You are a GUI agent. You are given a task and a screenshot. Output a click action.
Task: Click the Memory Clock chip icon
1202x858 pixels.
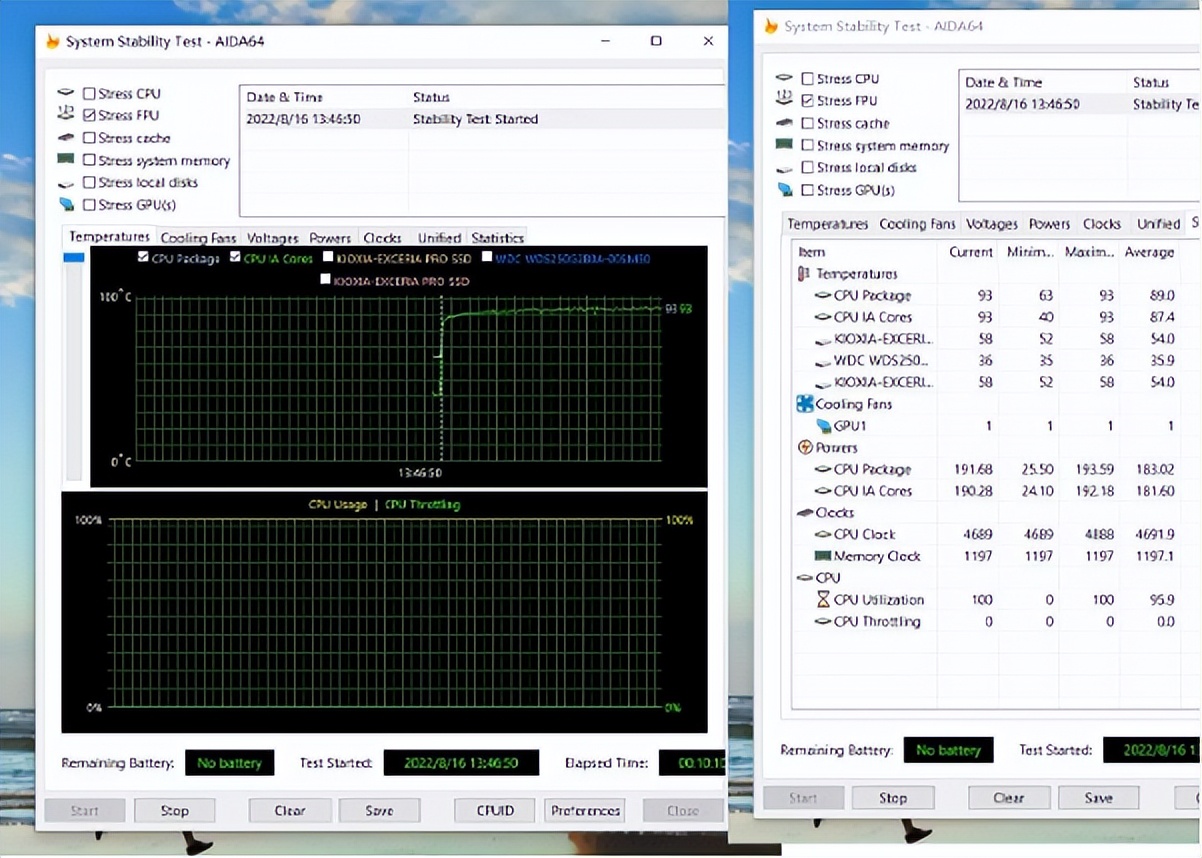tap(823, 556)
